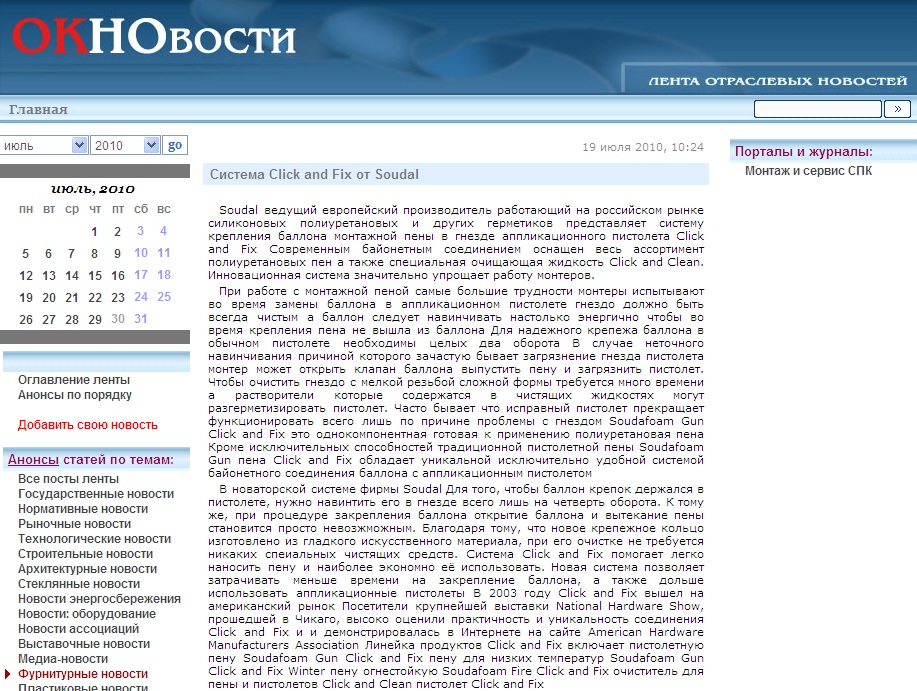The image size is (917, 691).
Task: Select calendar day 5
Action: 25,254
